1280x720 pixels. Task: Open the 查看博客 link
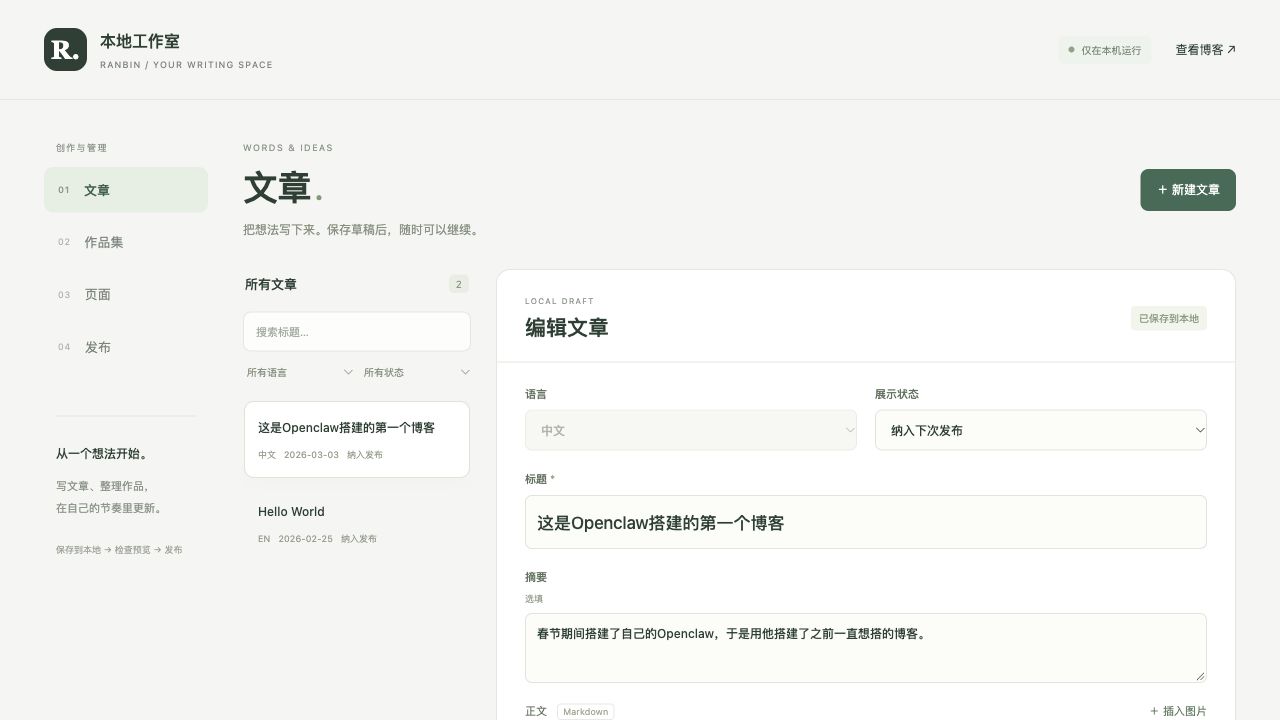coord(1205,49)
